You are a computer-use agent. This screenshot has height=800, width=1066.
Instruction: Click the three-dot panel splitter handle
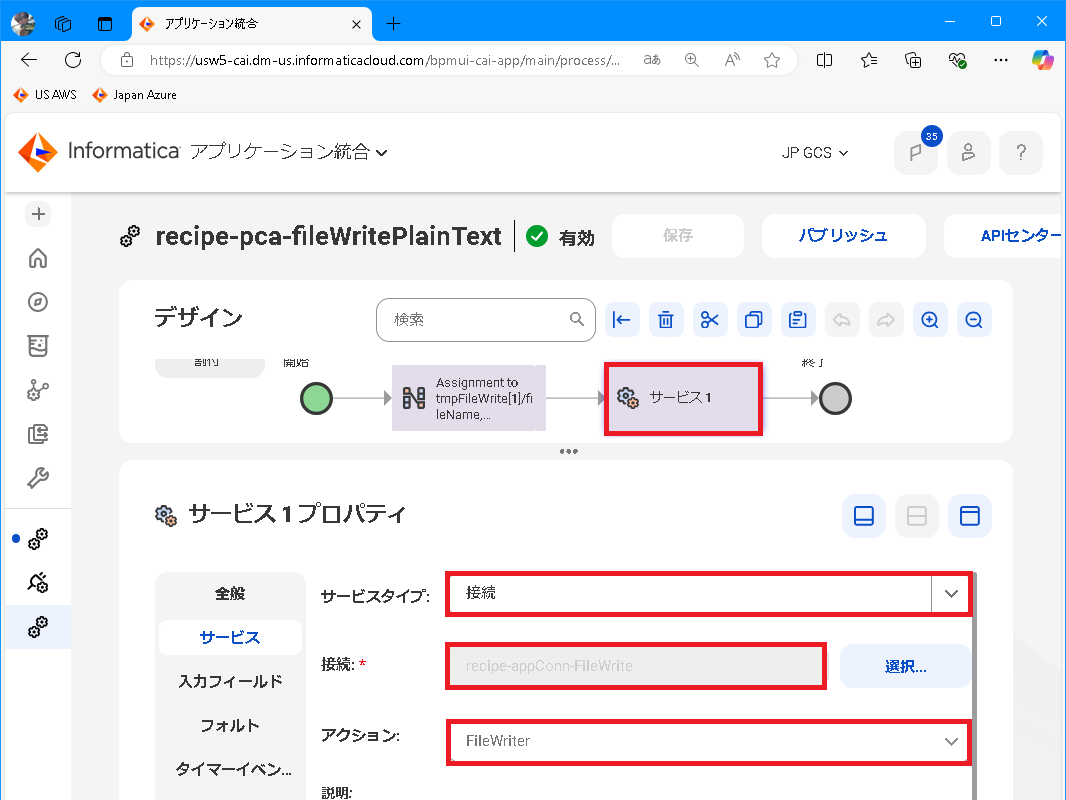point(568,451)
